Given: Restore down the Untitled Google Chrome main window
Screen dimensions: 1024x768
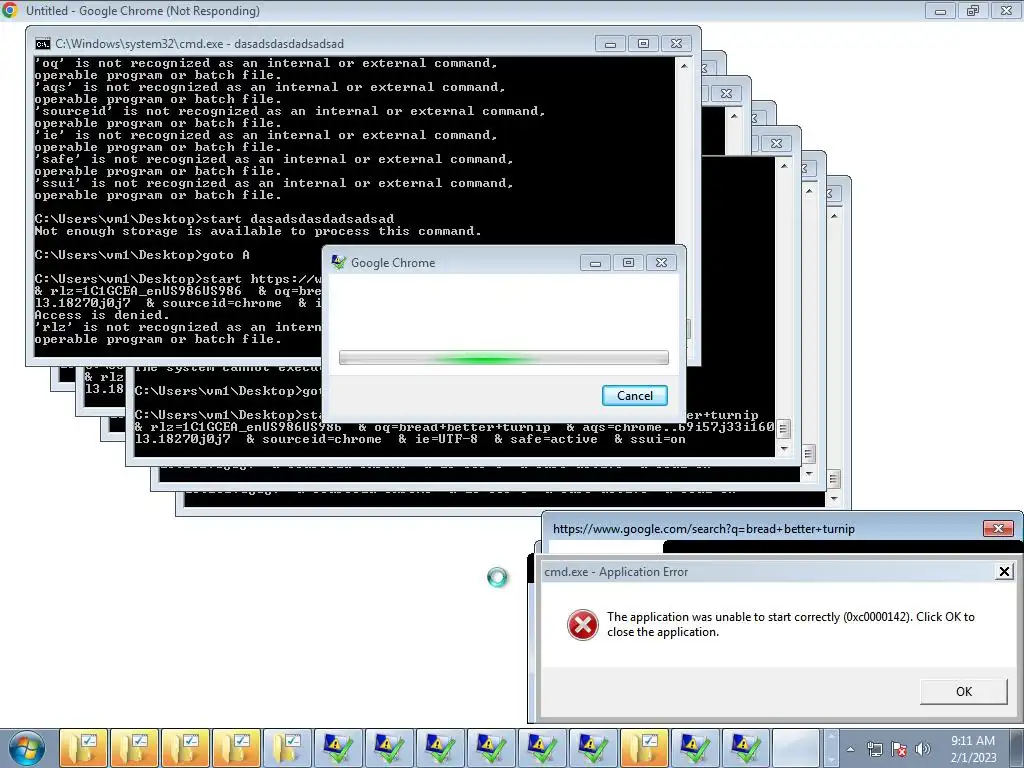Looking at the screenshot, I should click(973, 10).
